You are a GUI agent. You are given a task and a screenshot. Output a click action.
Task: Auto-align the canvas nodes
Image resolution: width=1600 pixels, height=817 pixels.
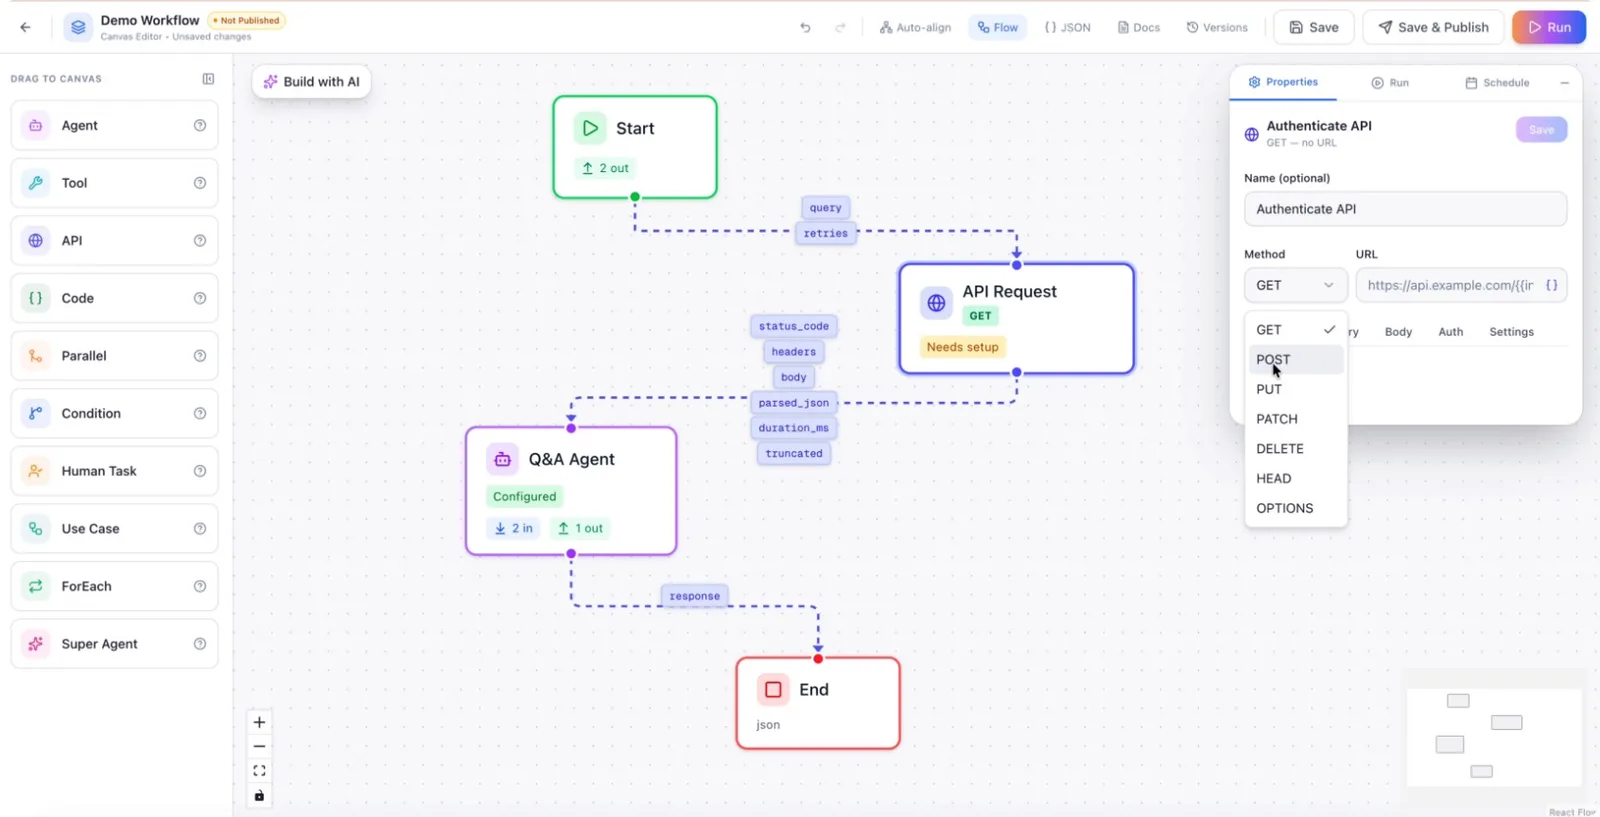(915, 27)
